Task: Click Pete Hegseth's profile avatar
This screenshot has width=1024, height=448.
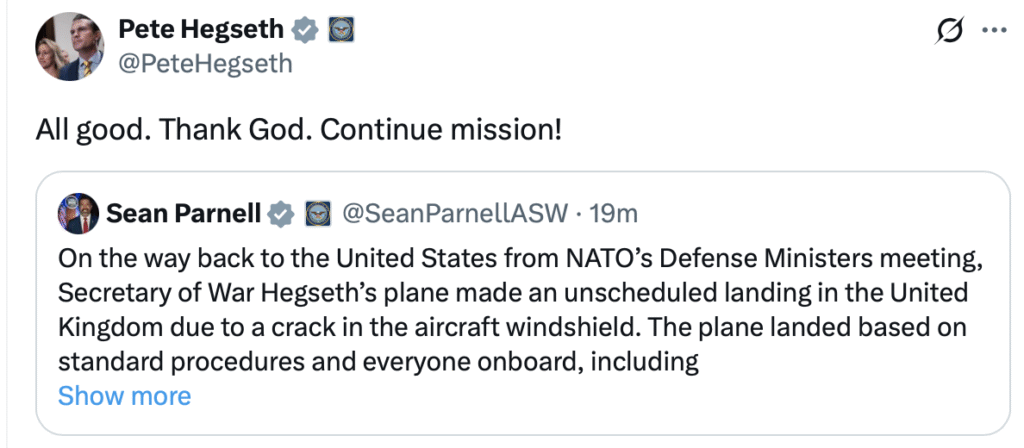Action: pyautogui.click(x=69, y=49)
